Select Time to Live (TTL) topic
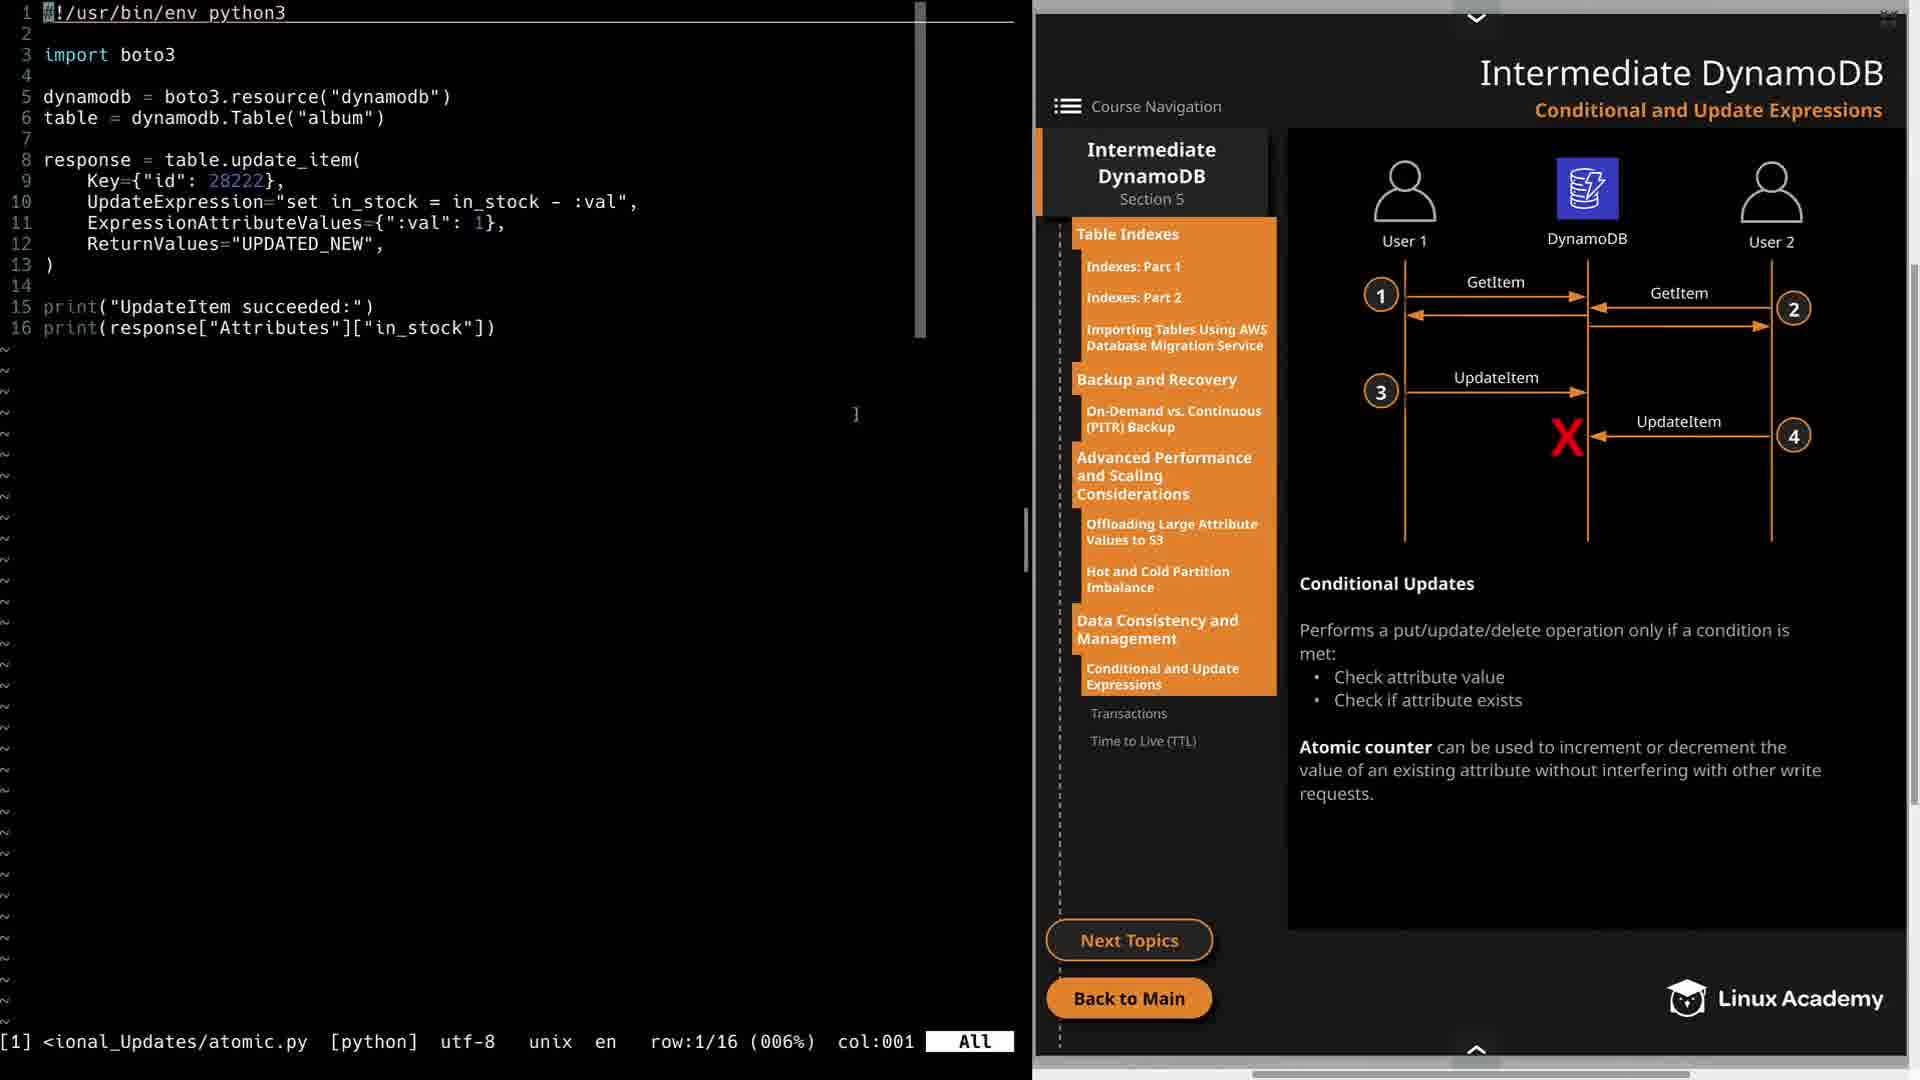Image resolution: width=1920 pixels, height=1080 pixels. pos(1143,741)
